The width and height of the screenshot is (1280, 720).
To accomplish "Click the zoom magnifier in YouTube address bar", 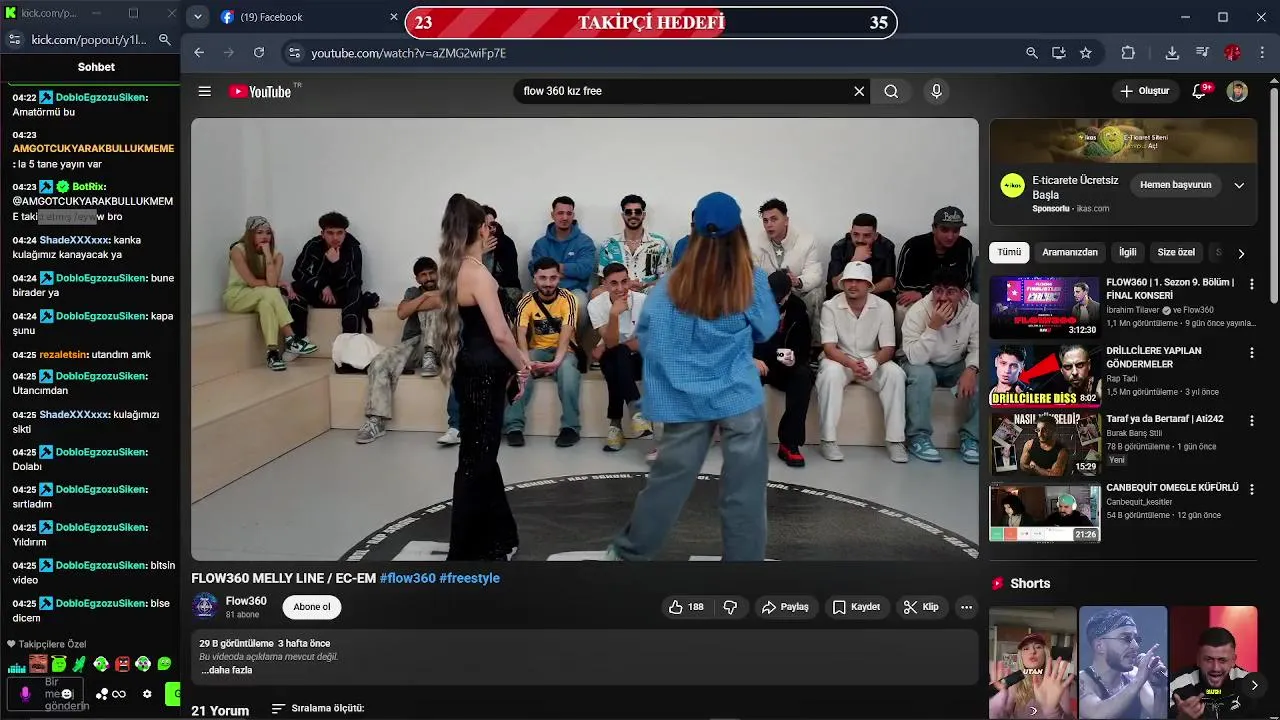I will pos(1031,53).
